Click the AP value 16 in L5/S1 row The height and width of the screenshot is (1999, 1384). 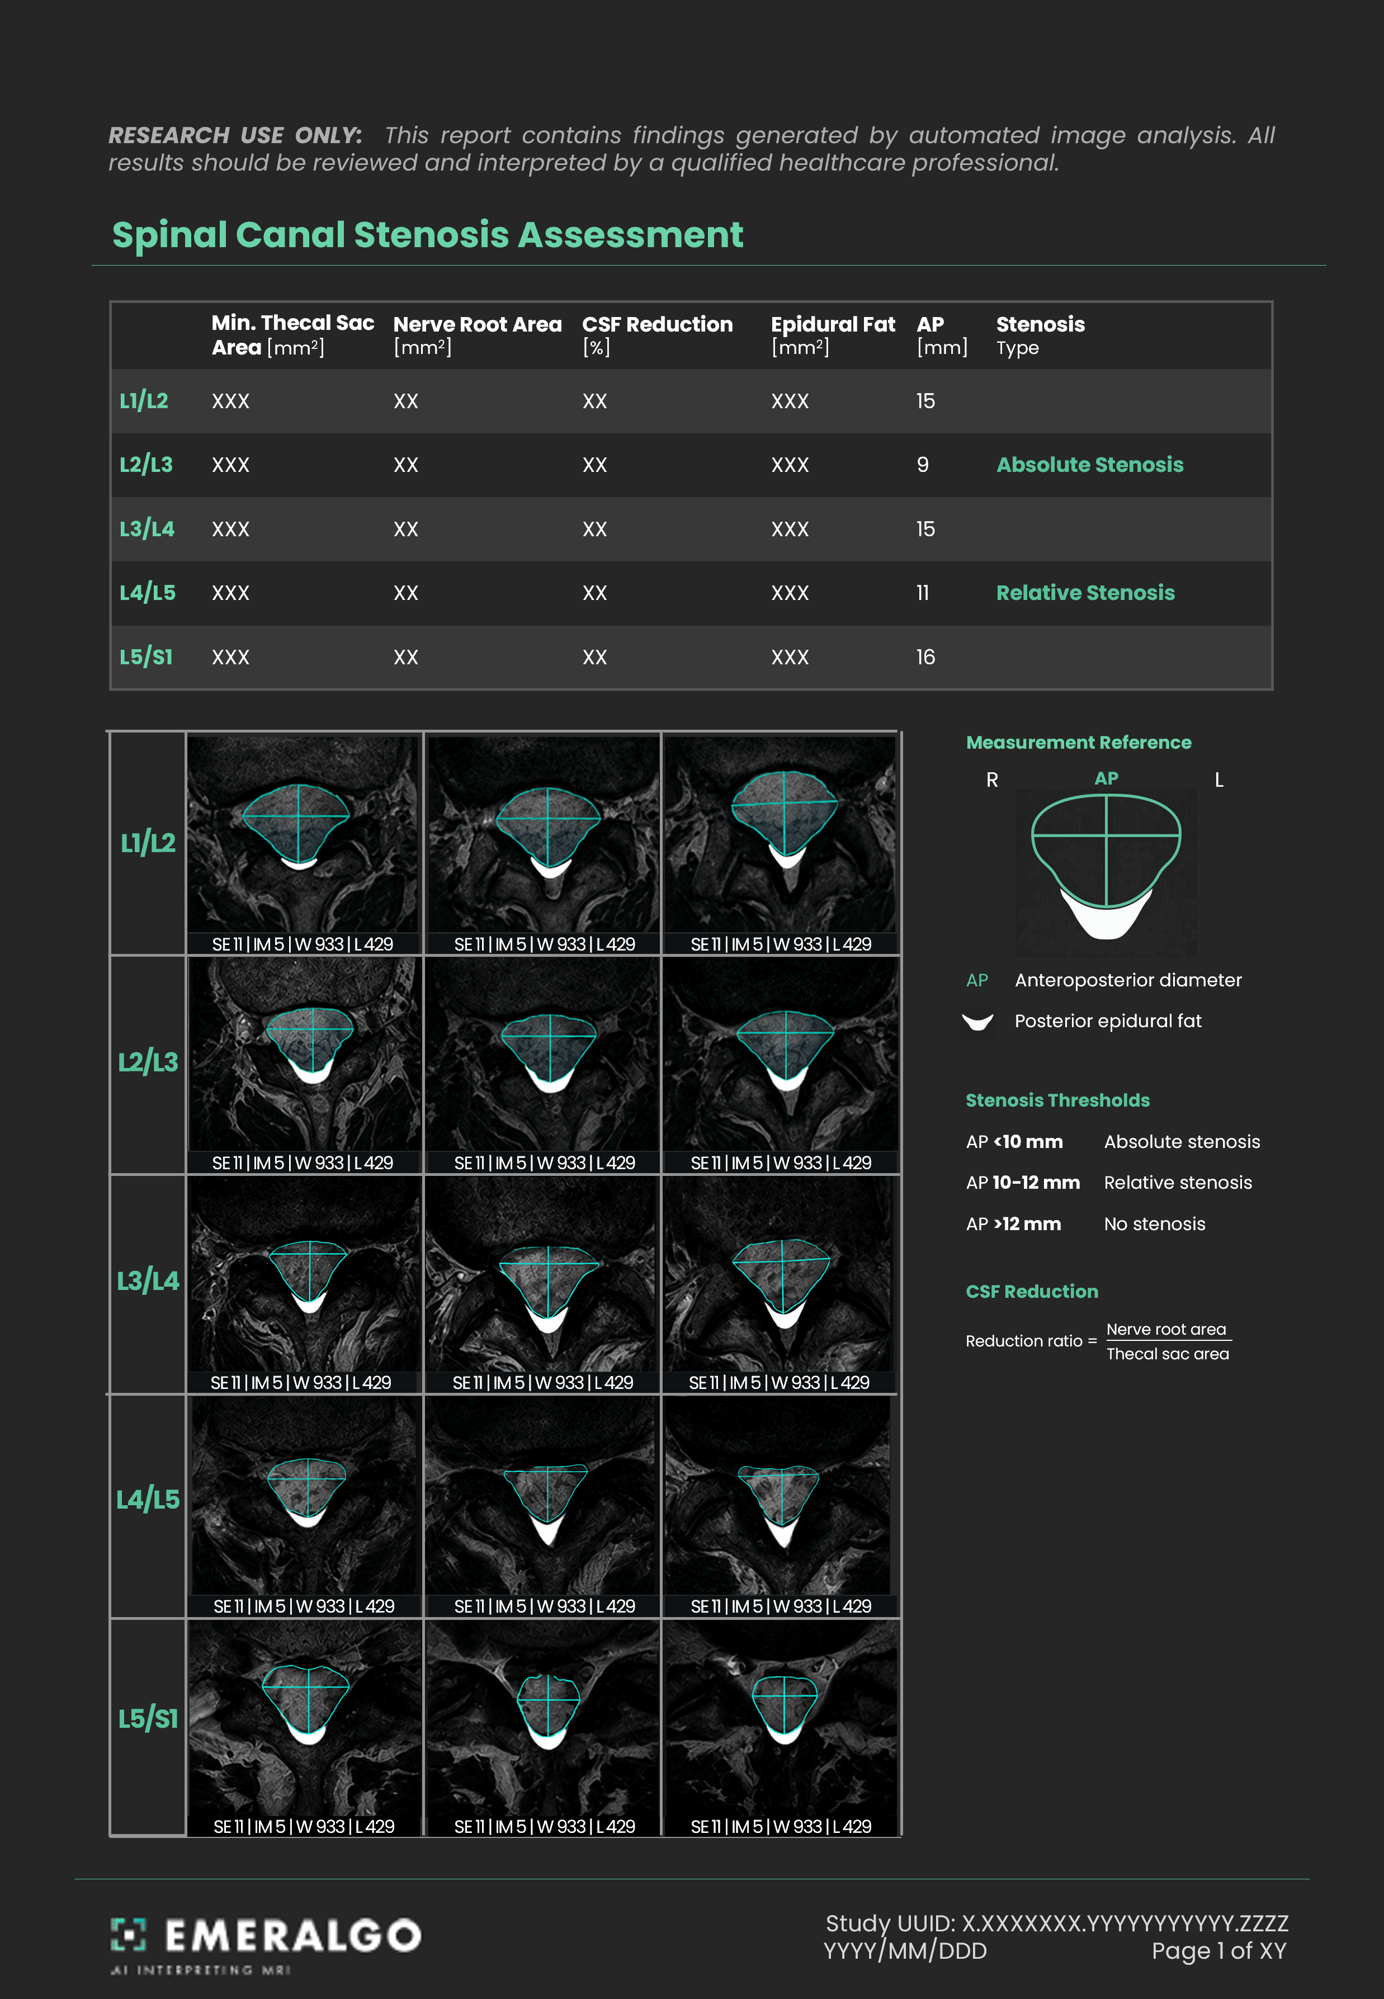click(x=925, y=657)
